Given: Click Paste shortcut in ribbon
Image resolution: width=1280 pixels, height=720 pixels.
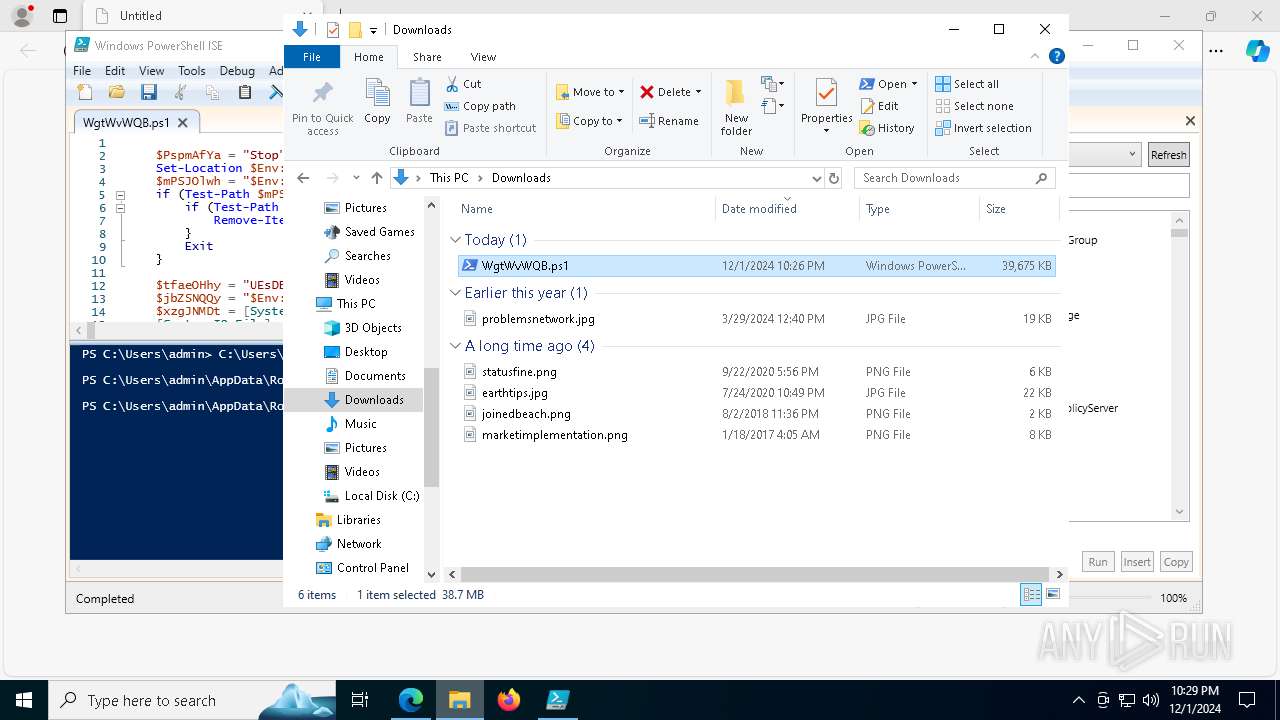Looking at the screenshot, I should pyautogui.click(x=490, y=128).
